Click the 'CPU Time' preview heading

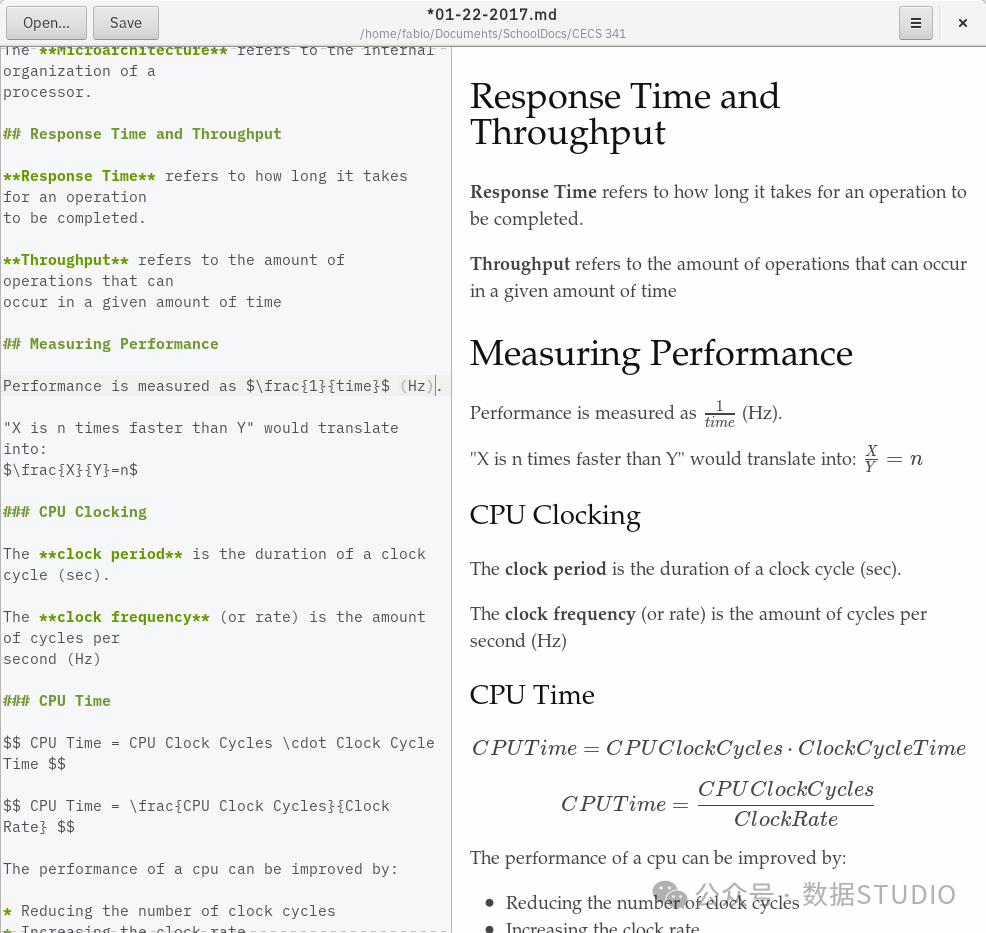click(532, 695)
